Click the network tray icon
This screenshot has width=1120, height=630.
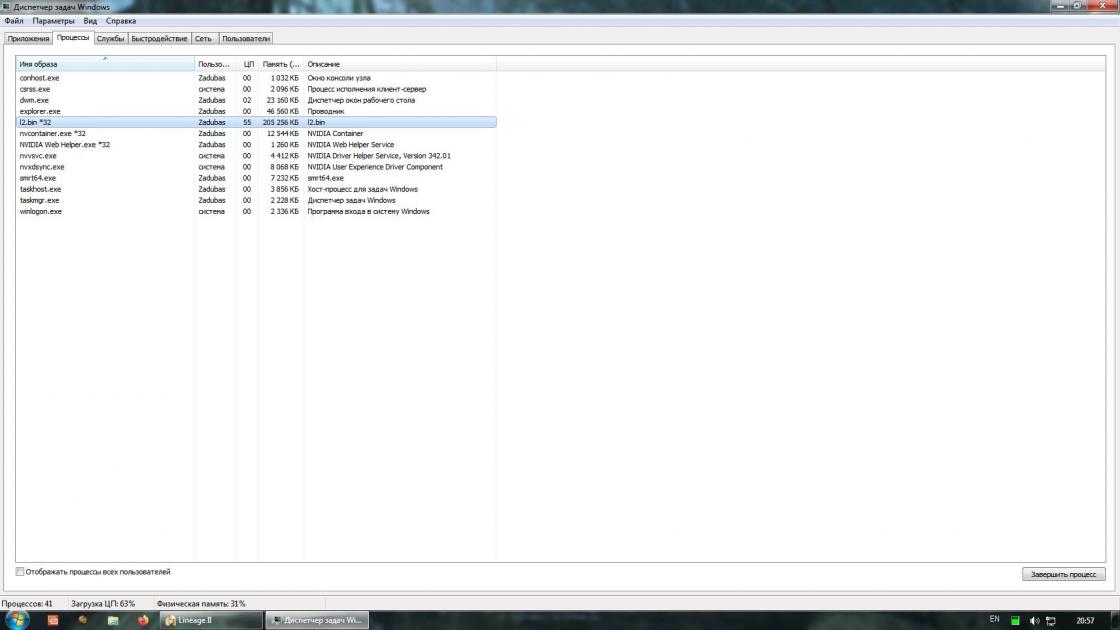pos(1051,620)
